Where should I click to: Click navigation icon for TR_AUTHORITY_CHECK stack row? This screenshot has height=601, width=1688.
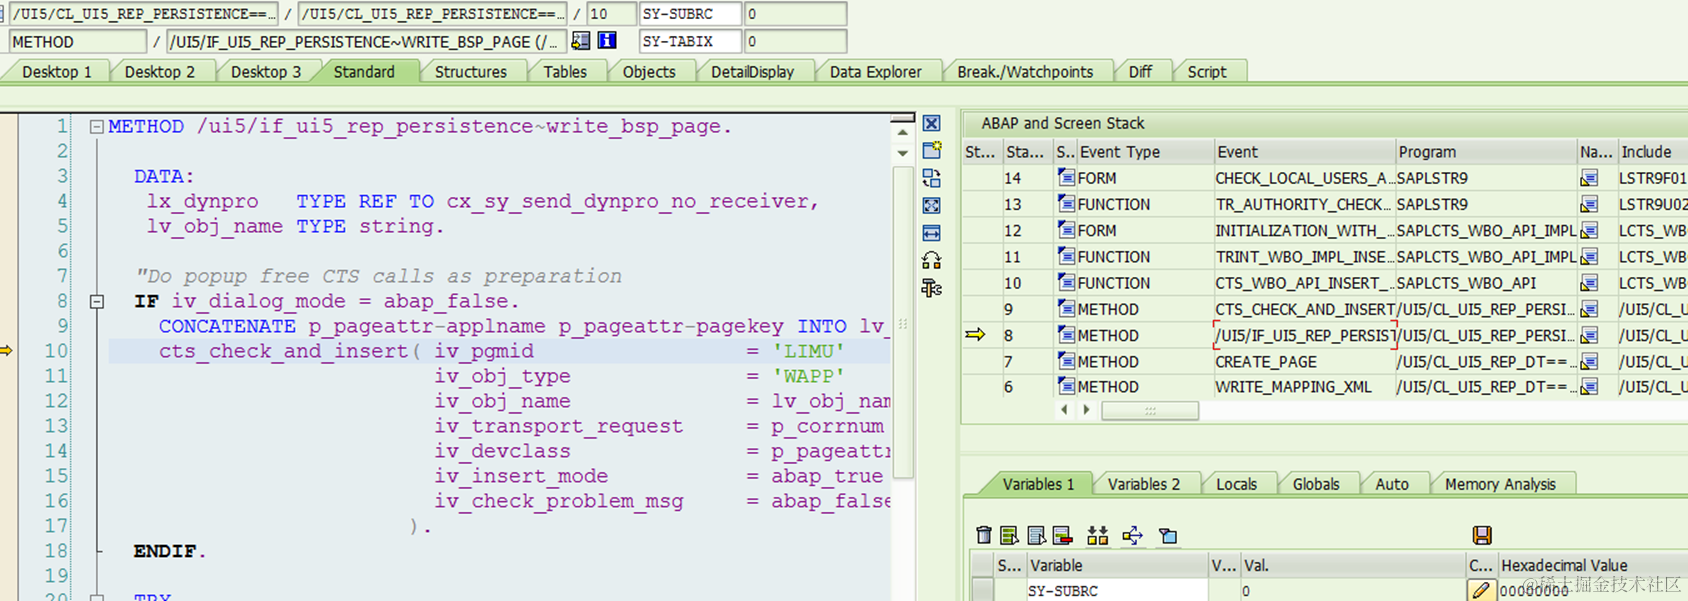1589,204
